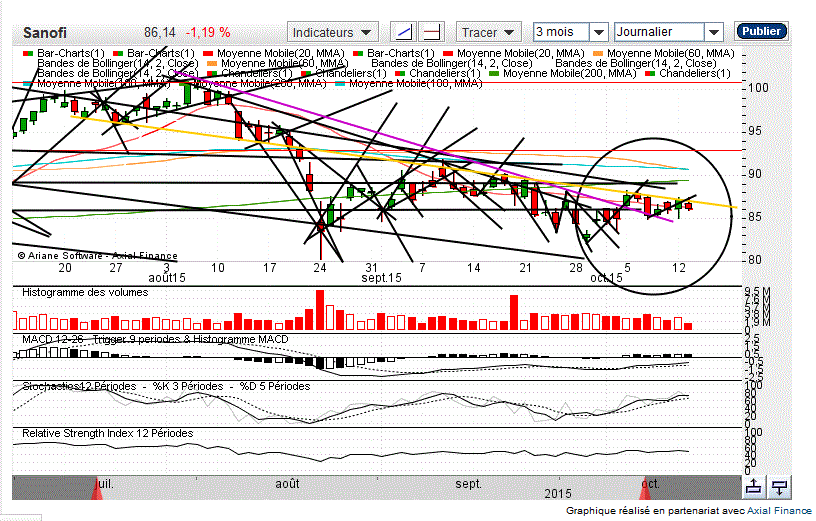Click the Relative Strength Index panel title

coord(107,433)
